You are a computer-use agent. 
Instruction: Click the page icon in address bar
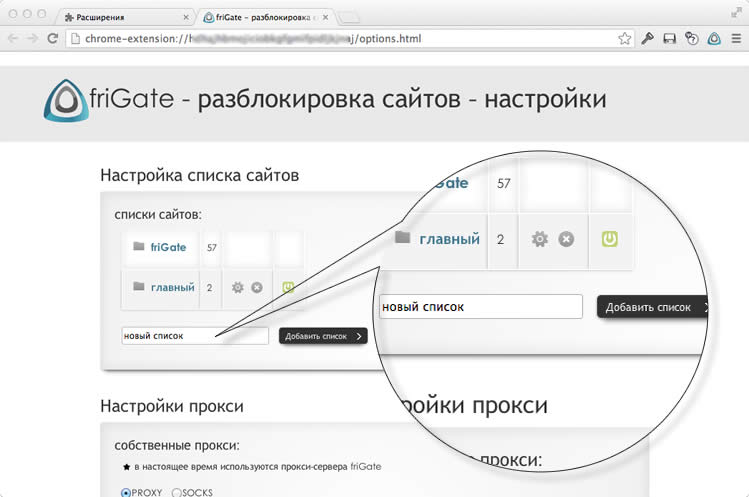tap(75, 39)
